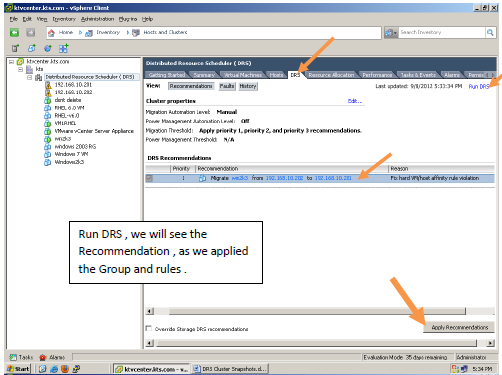
Task: Click the Tasks icon in the status bar
Action: click(x=13, y=357)
